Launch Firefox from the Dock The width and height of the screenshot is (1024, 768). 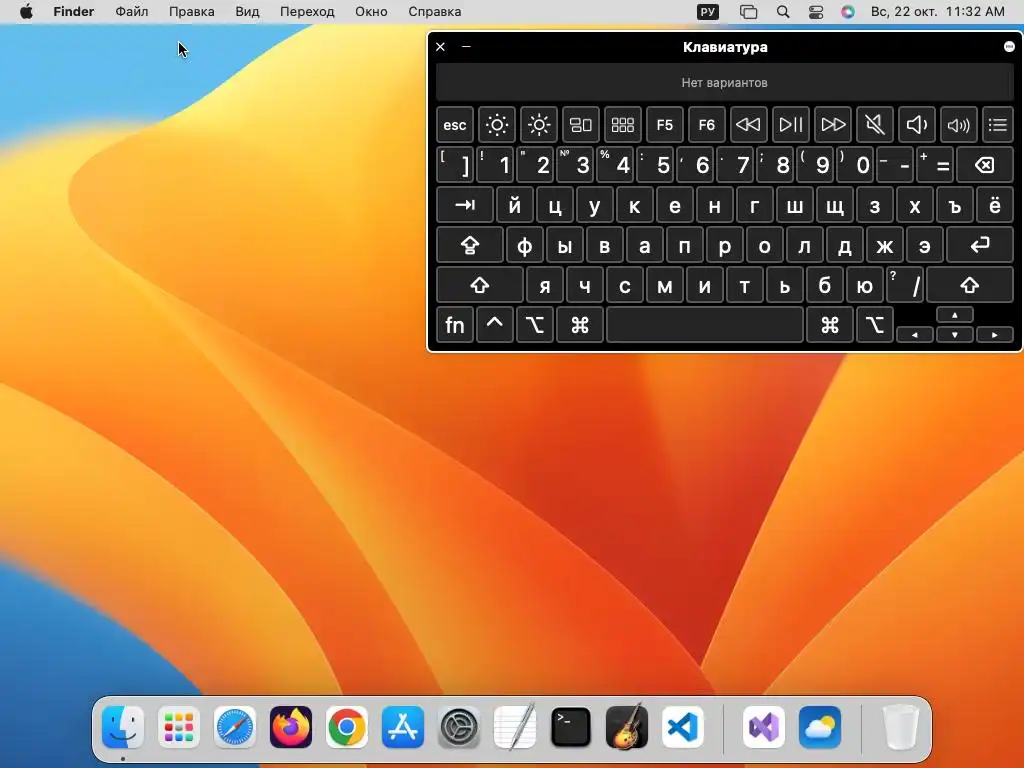tap(291, 727)
